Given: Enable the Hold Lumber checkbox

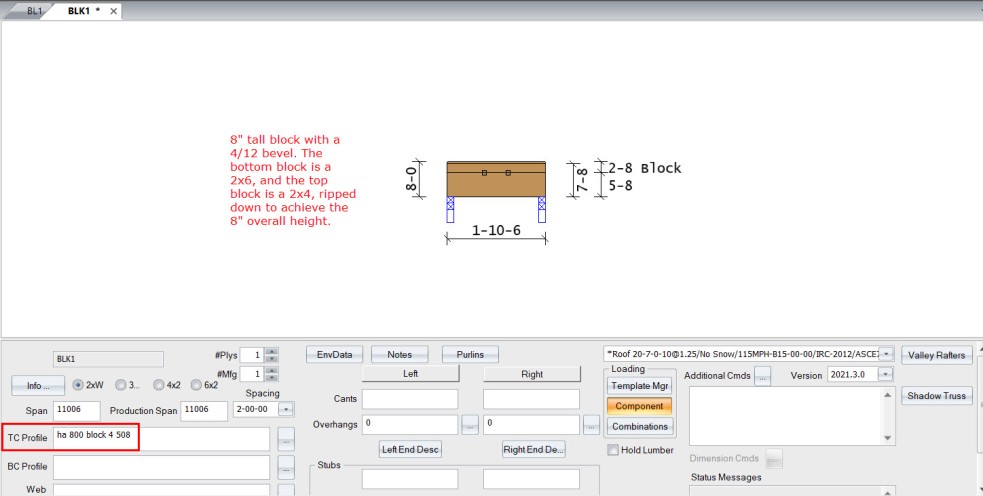Looking at the screenshot, I should [x=613, y=450].
